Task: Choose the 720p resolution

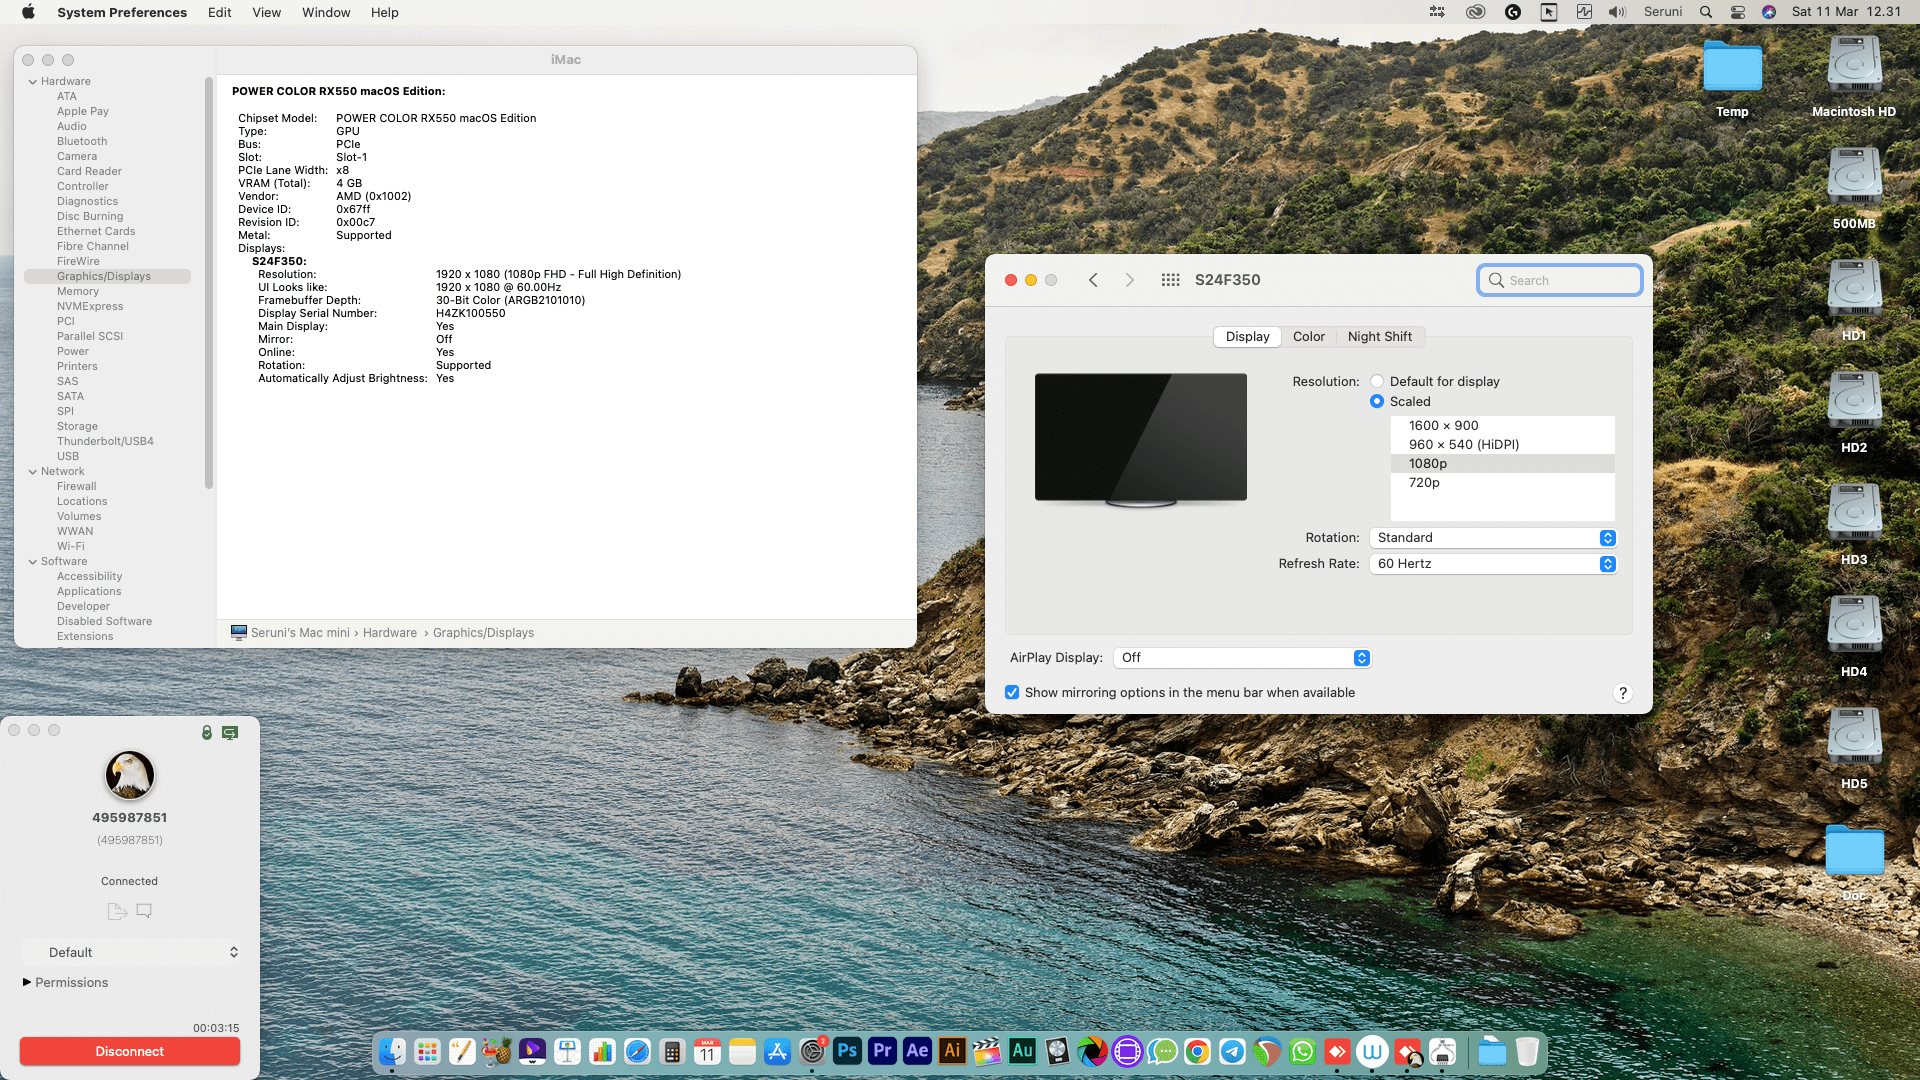Action: coord(1502,483)
